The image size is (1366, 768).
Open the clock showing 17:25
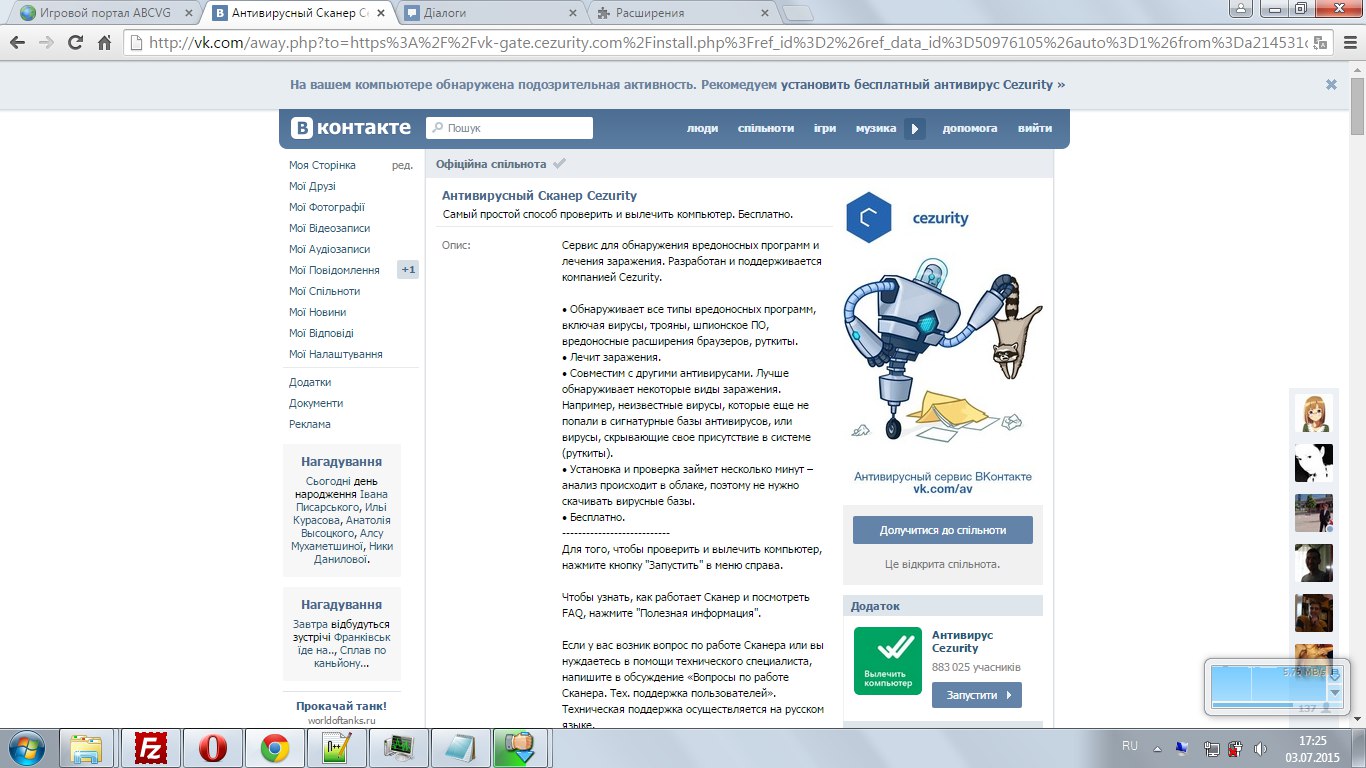[x=1312, y=748]
